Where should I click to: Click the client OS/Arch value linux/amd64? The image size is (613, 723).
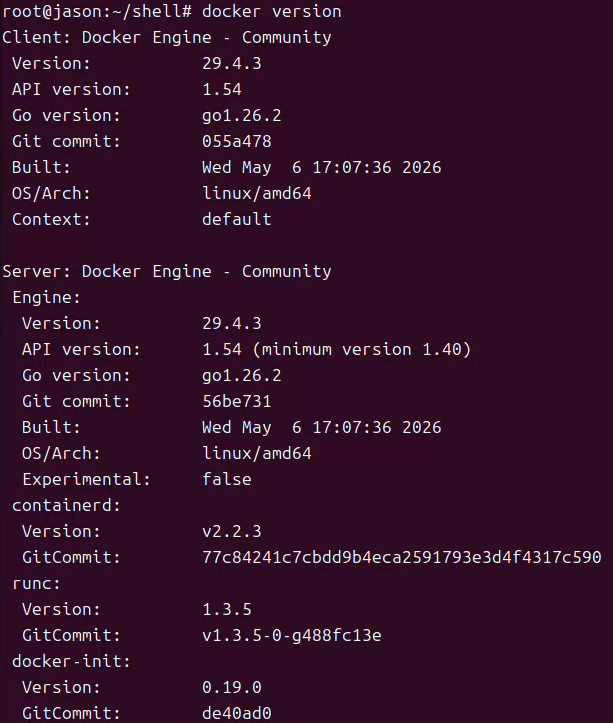point(257,194)
